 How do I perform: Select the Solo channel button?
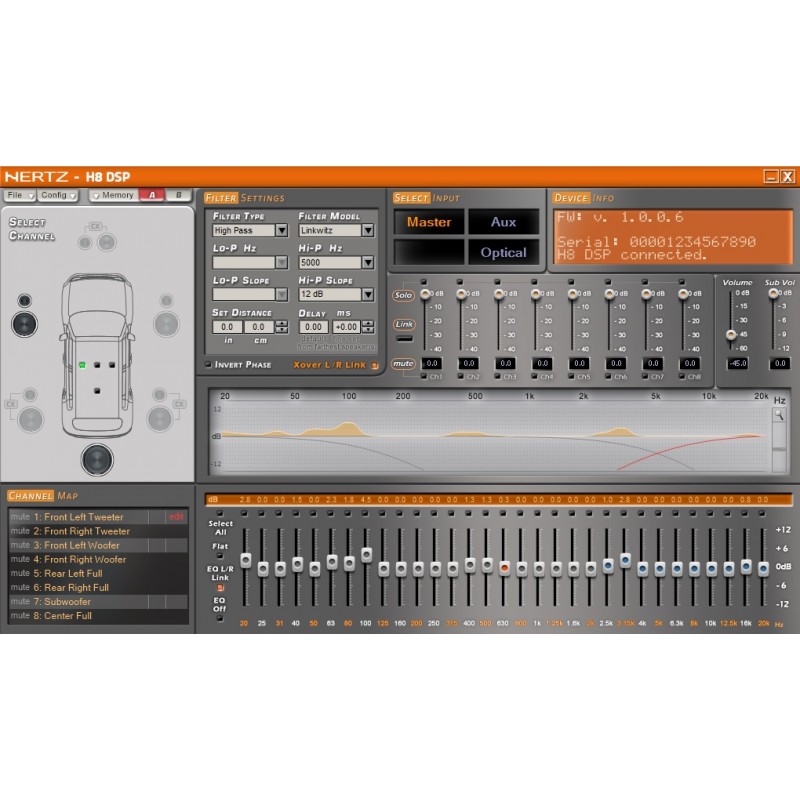coord(403,295)
